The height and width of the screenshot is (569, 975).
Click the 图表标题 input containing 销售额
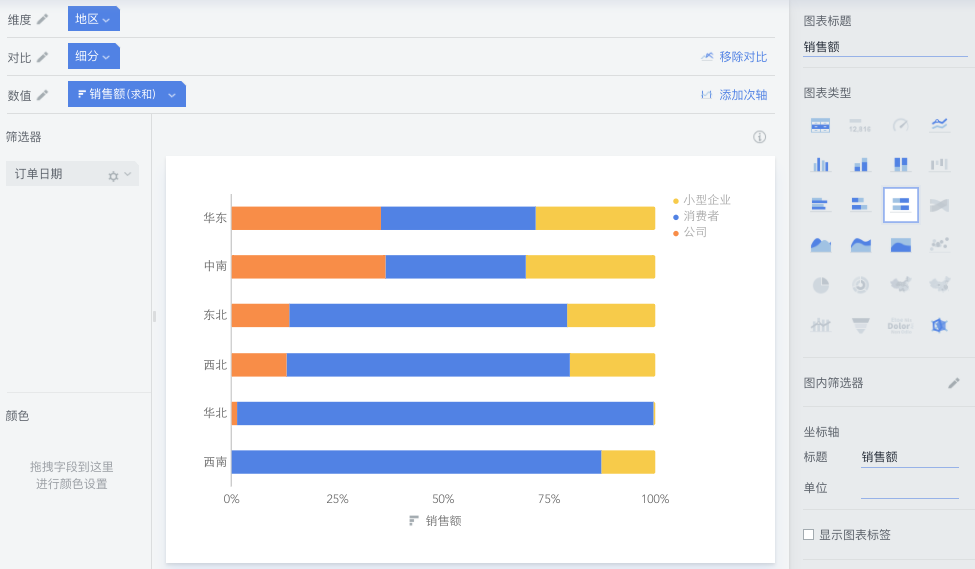tap(885, 47)
